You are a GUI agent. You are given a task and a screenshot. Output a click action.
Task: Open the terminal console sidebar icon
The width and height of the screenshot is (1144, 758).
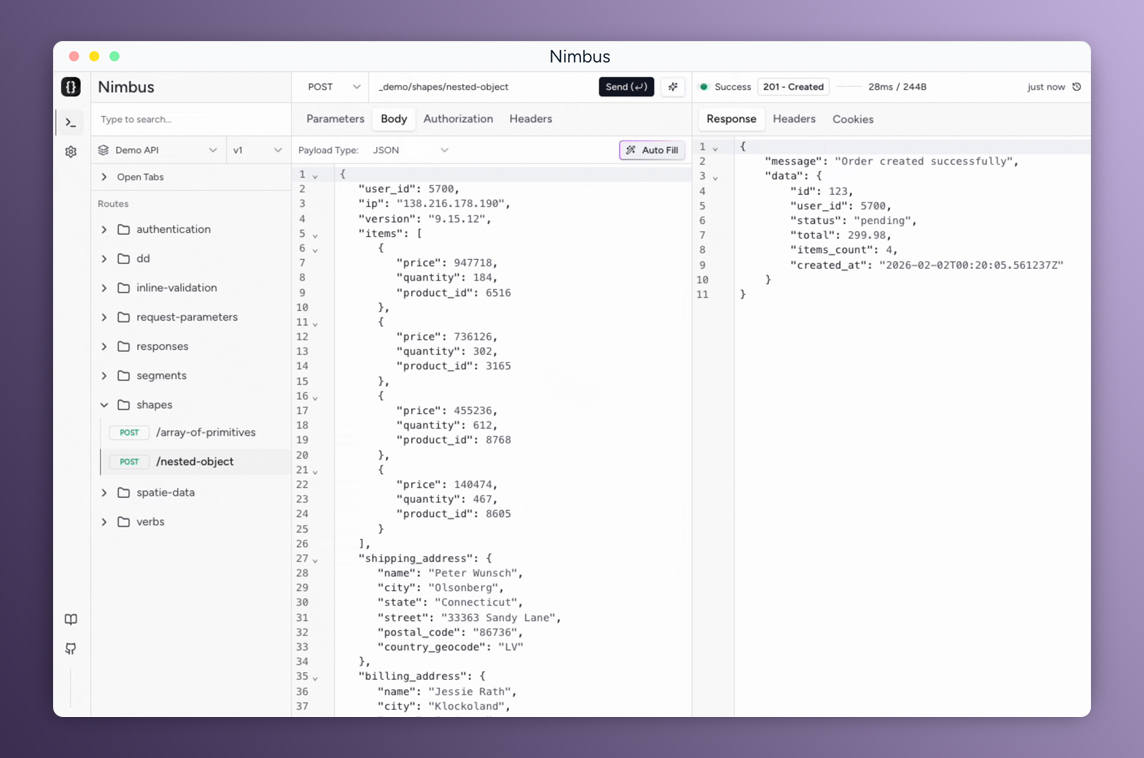[71, 123]
